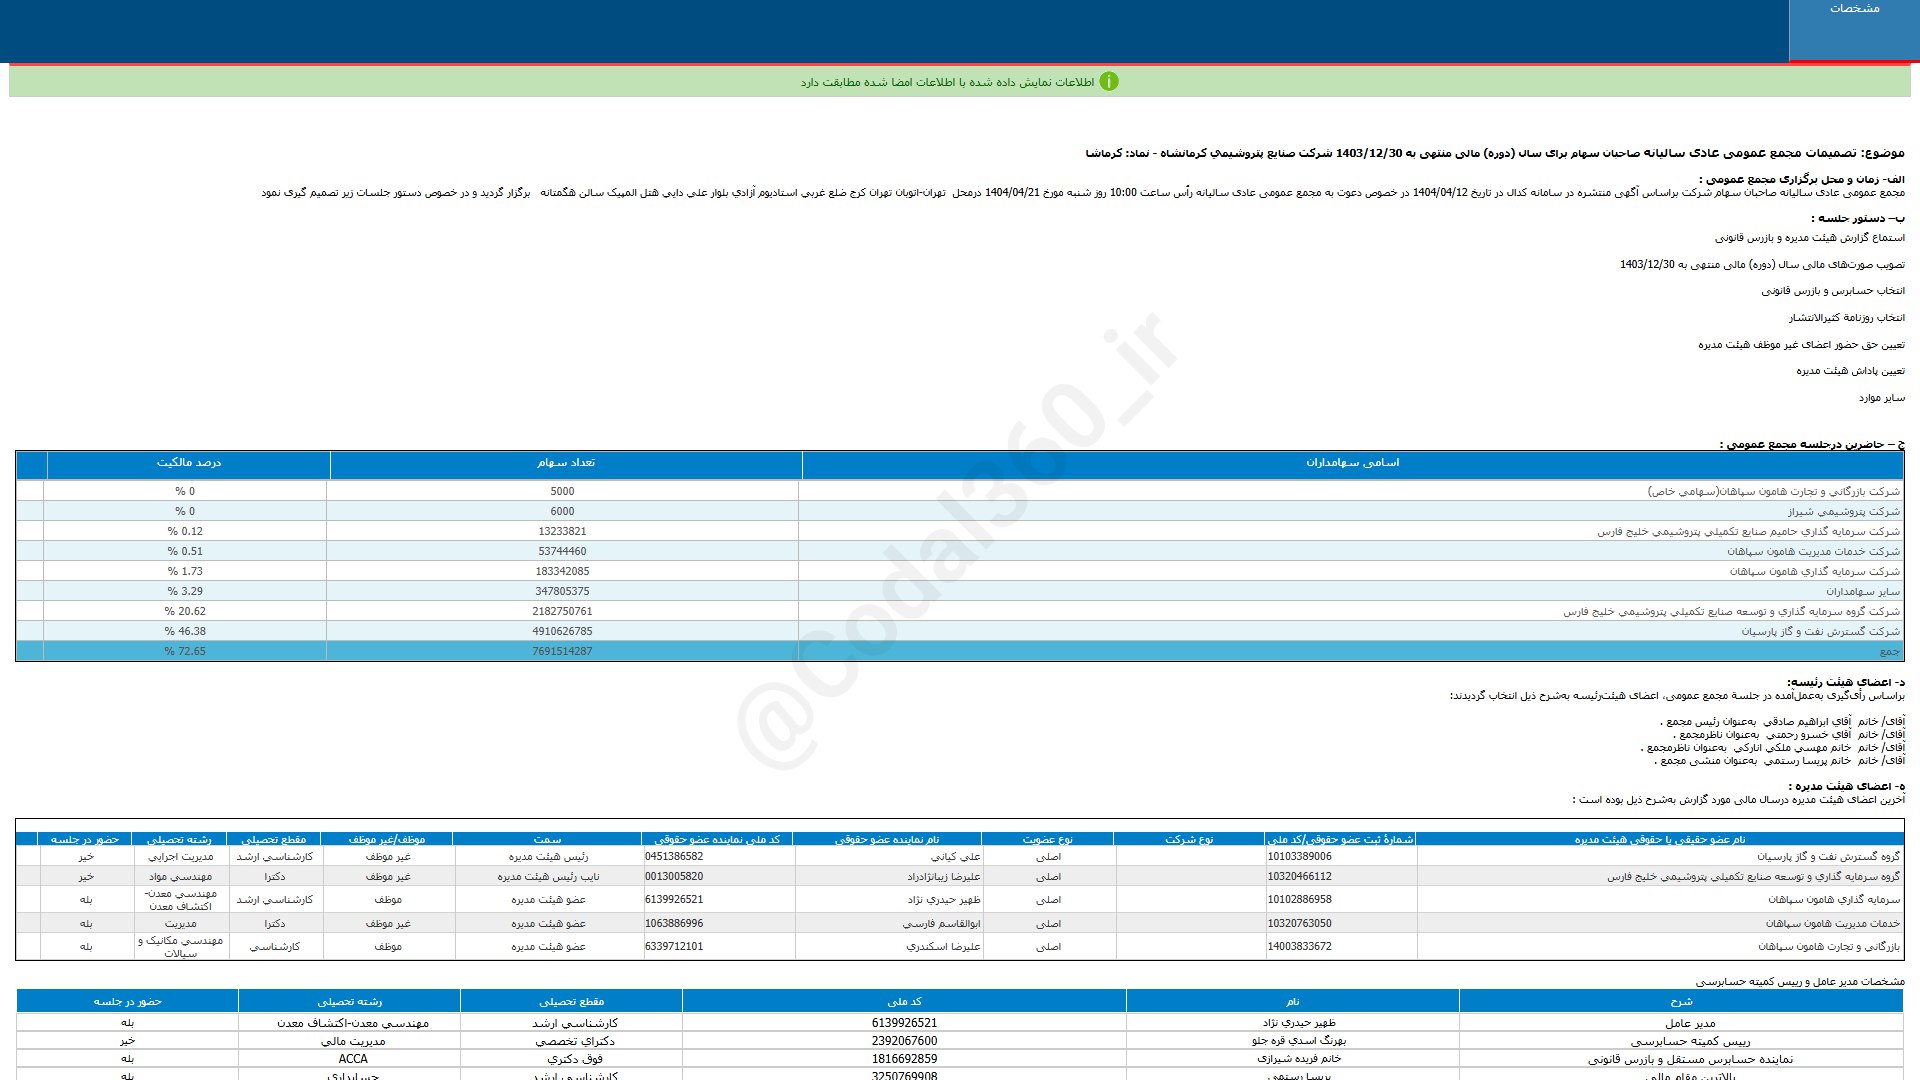This screenshot has height=1080, width=1920.
Task: Click position نایب رئیس هیئت مدیره
Action: pyautogui.click(x=548, y=876)
